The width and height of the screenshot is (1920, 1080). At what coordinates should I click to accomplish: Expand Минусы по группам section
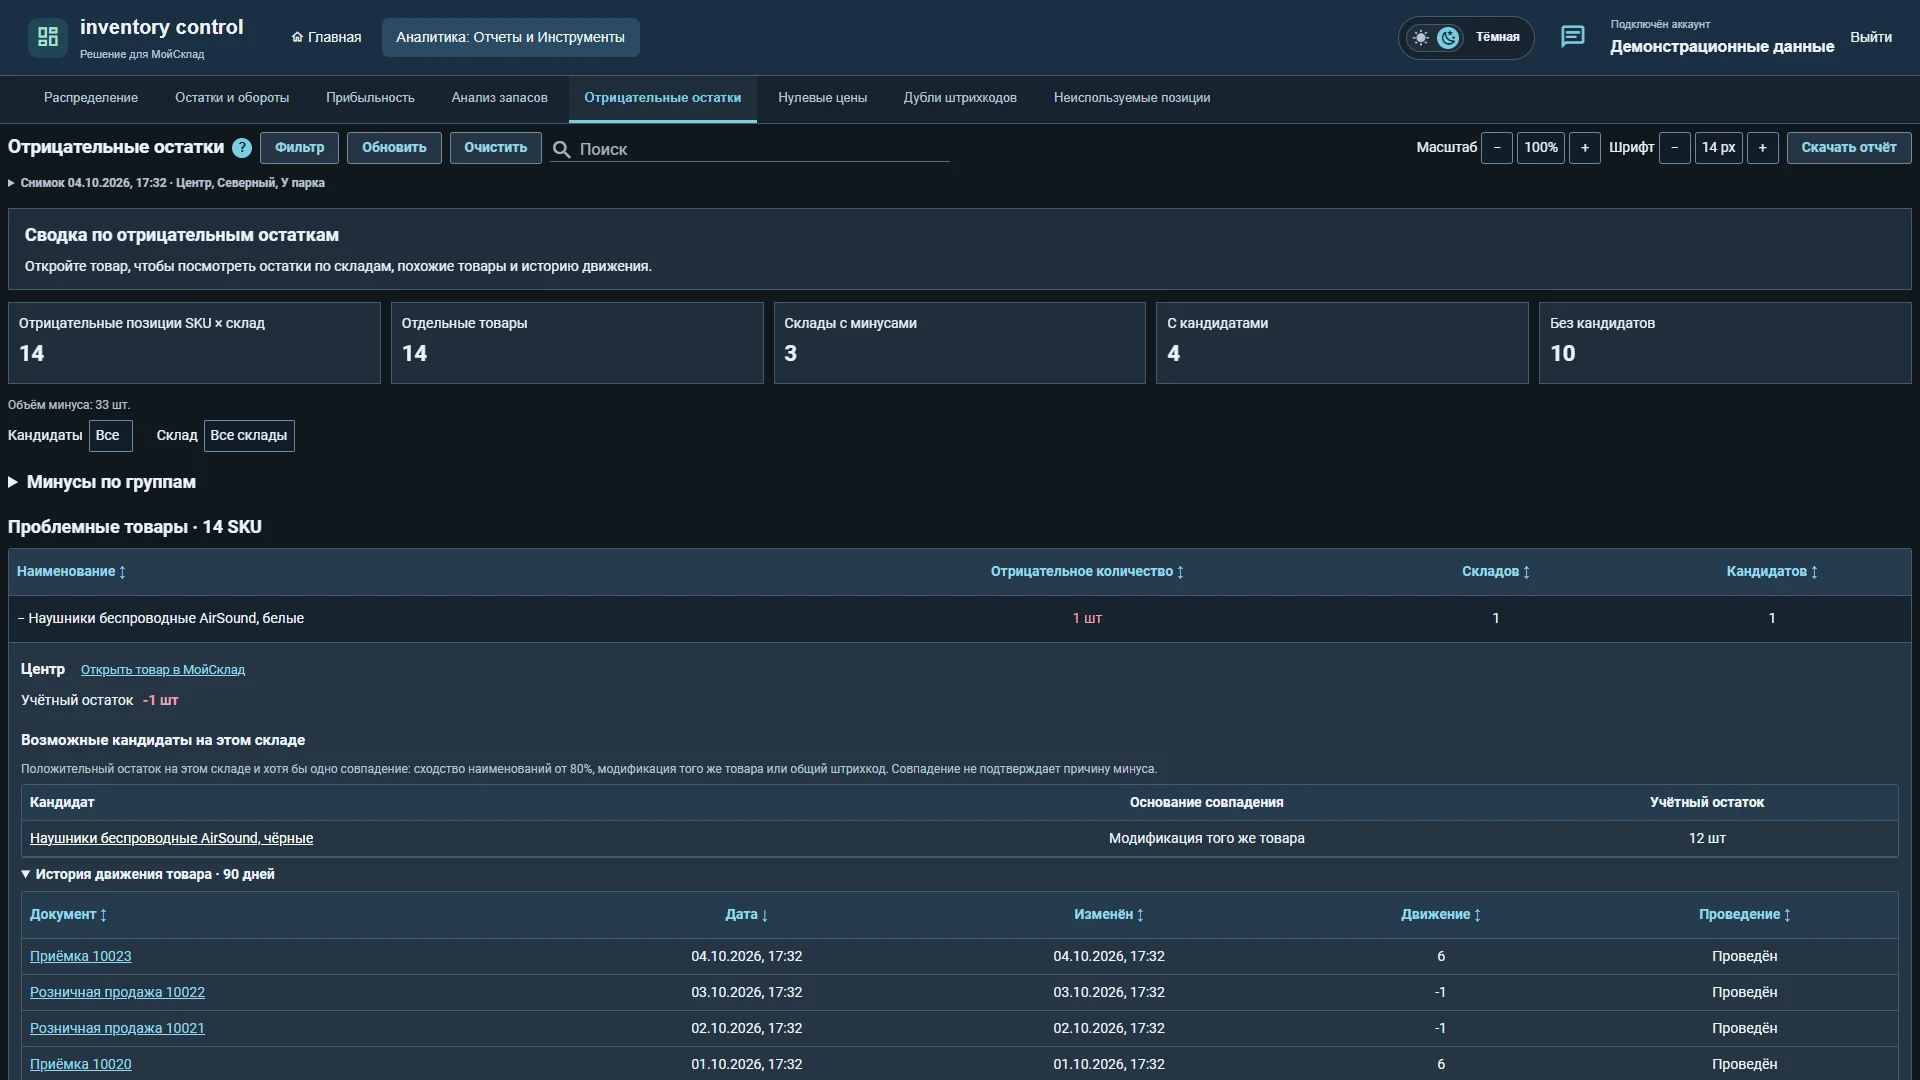(x=101, y=482)
